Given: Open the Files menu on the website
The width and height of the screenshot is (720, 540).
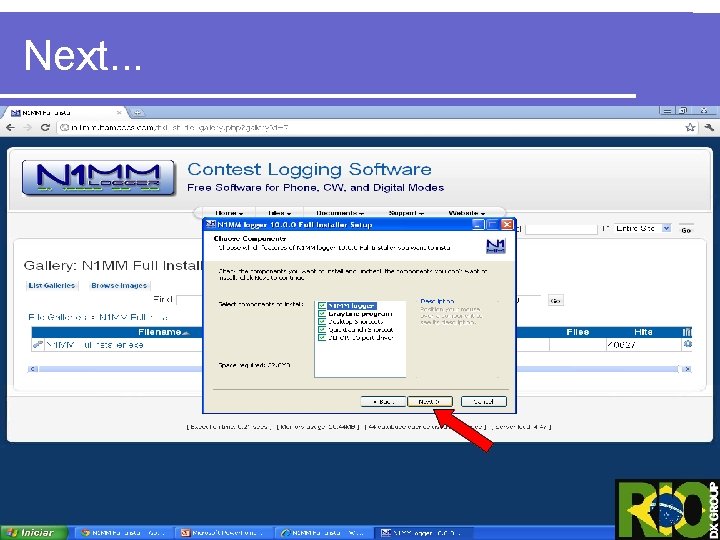Looking at the screenshot, I should 279,213.
